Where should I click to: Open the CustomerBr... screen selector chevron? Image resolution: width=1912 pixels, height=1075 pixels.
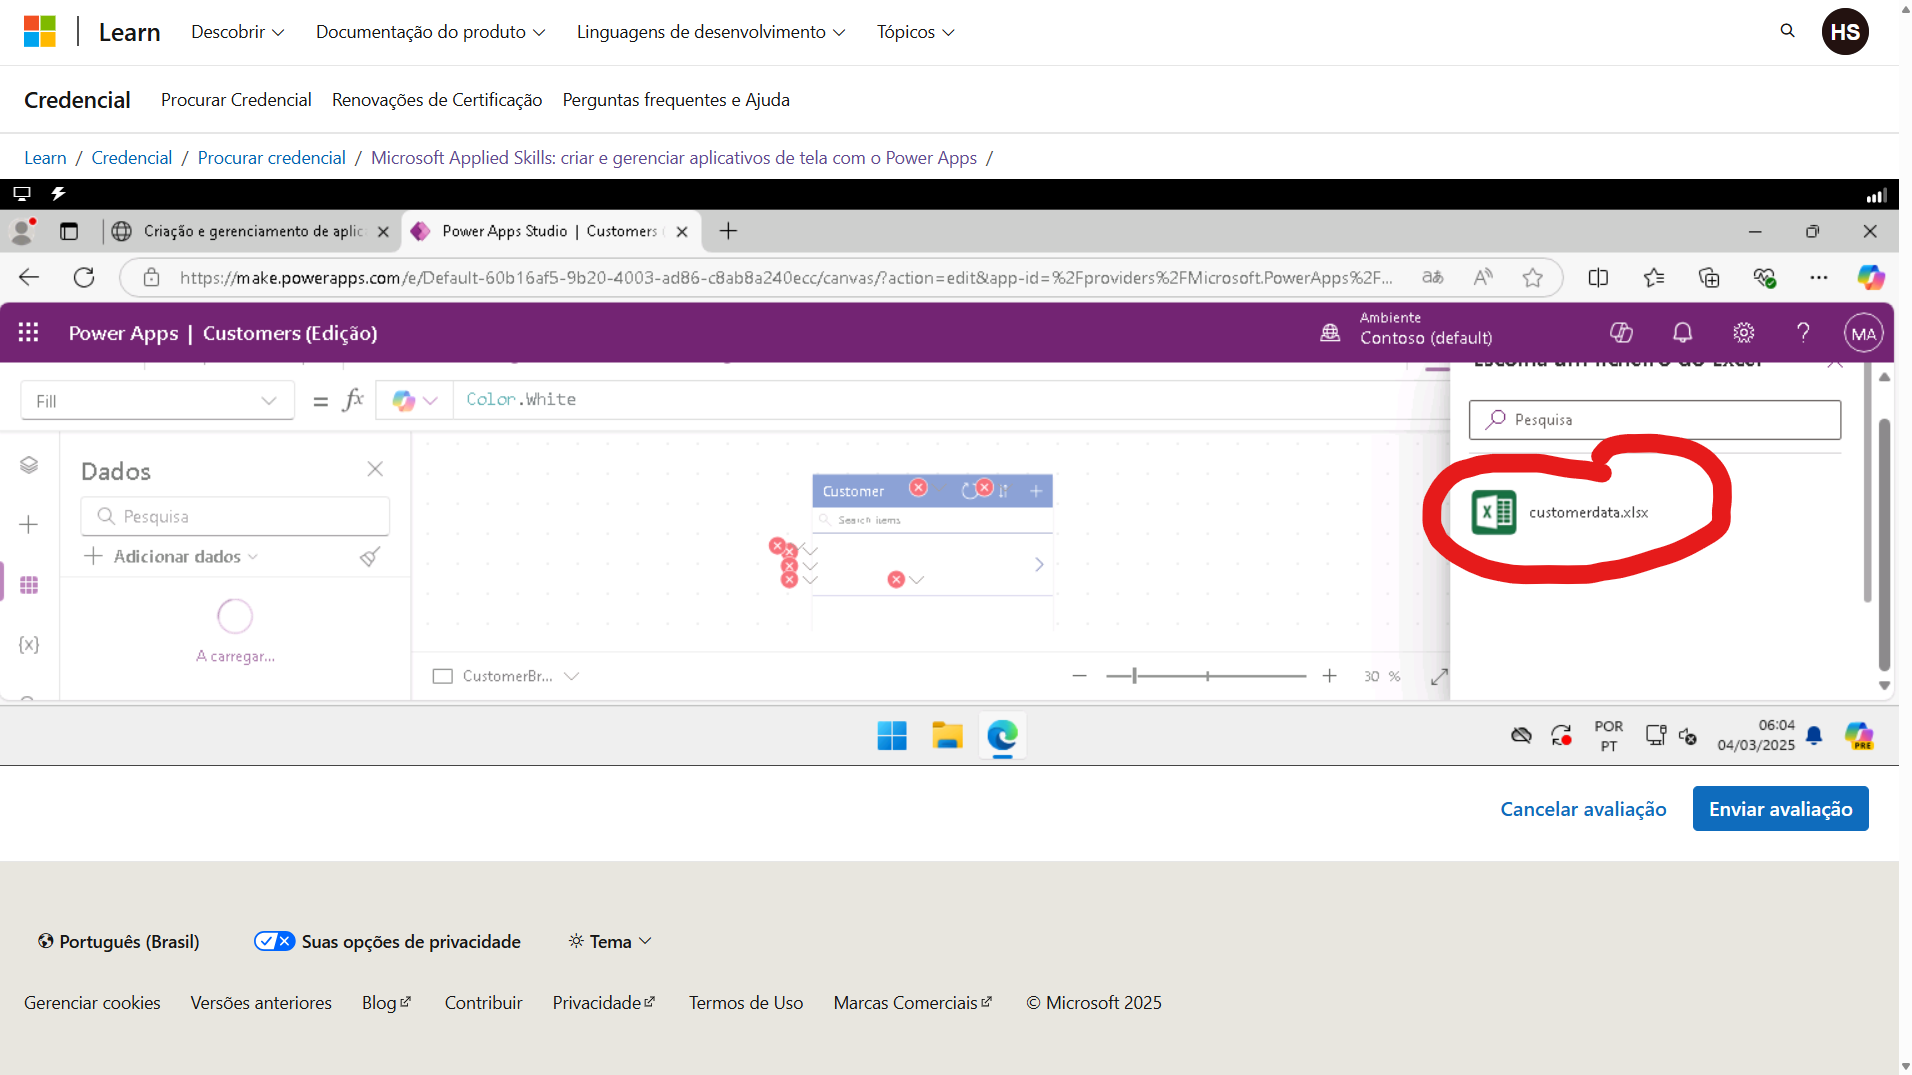pos(571,677)
